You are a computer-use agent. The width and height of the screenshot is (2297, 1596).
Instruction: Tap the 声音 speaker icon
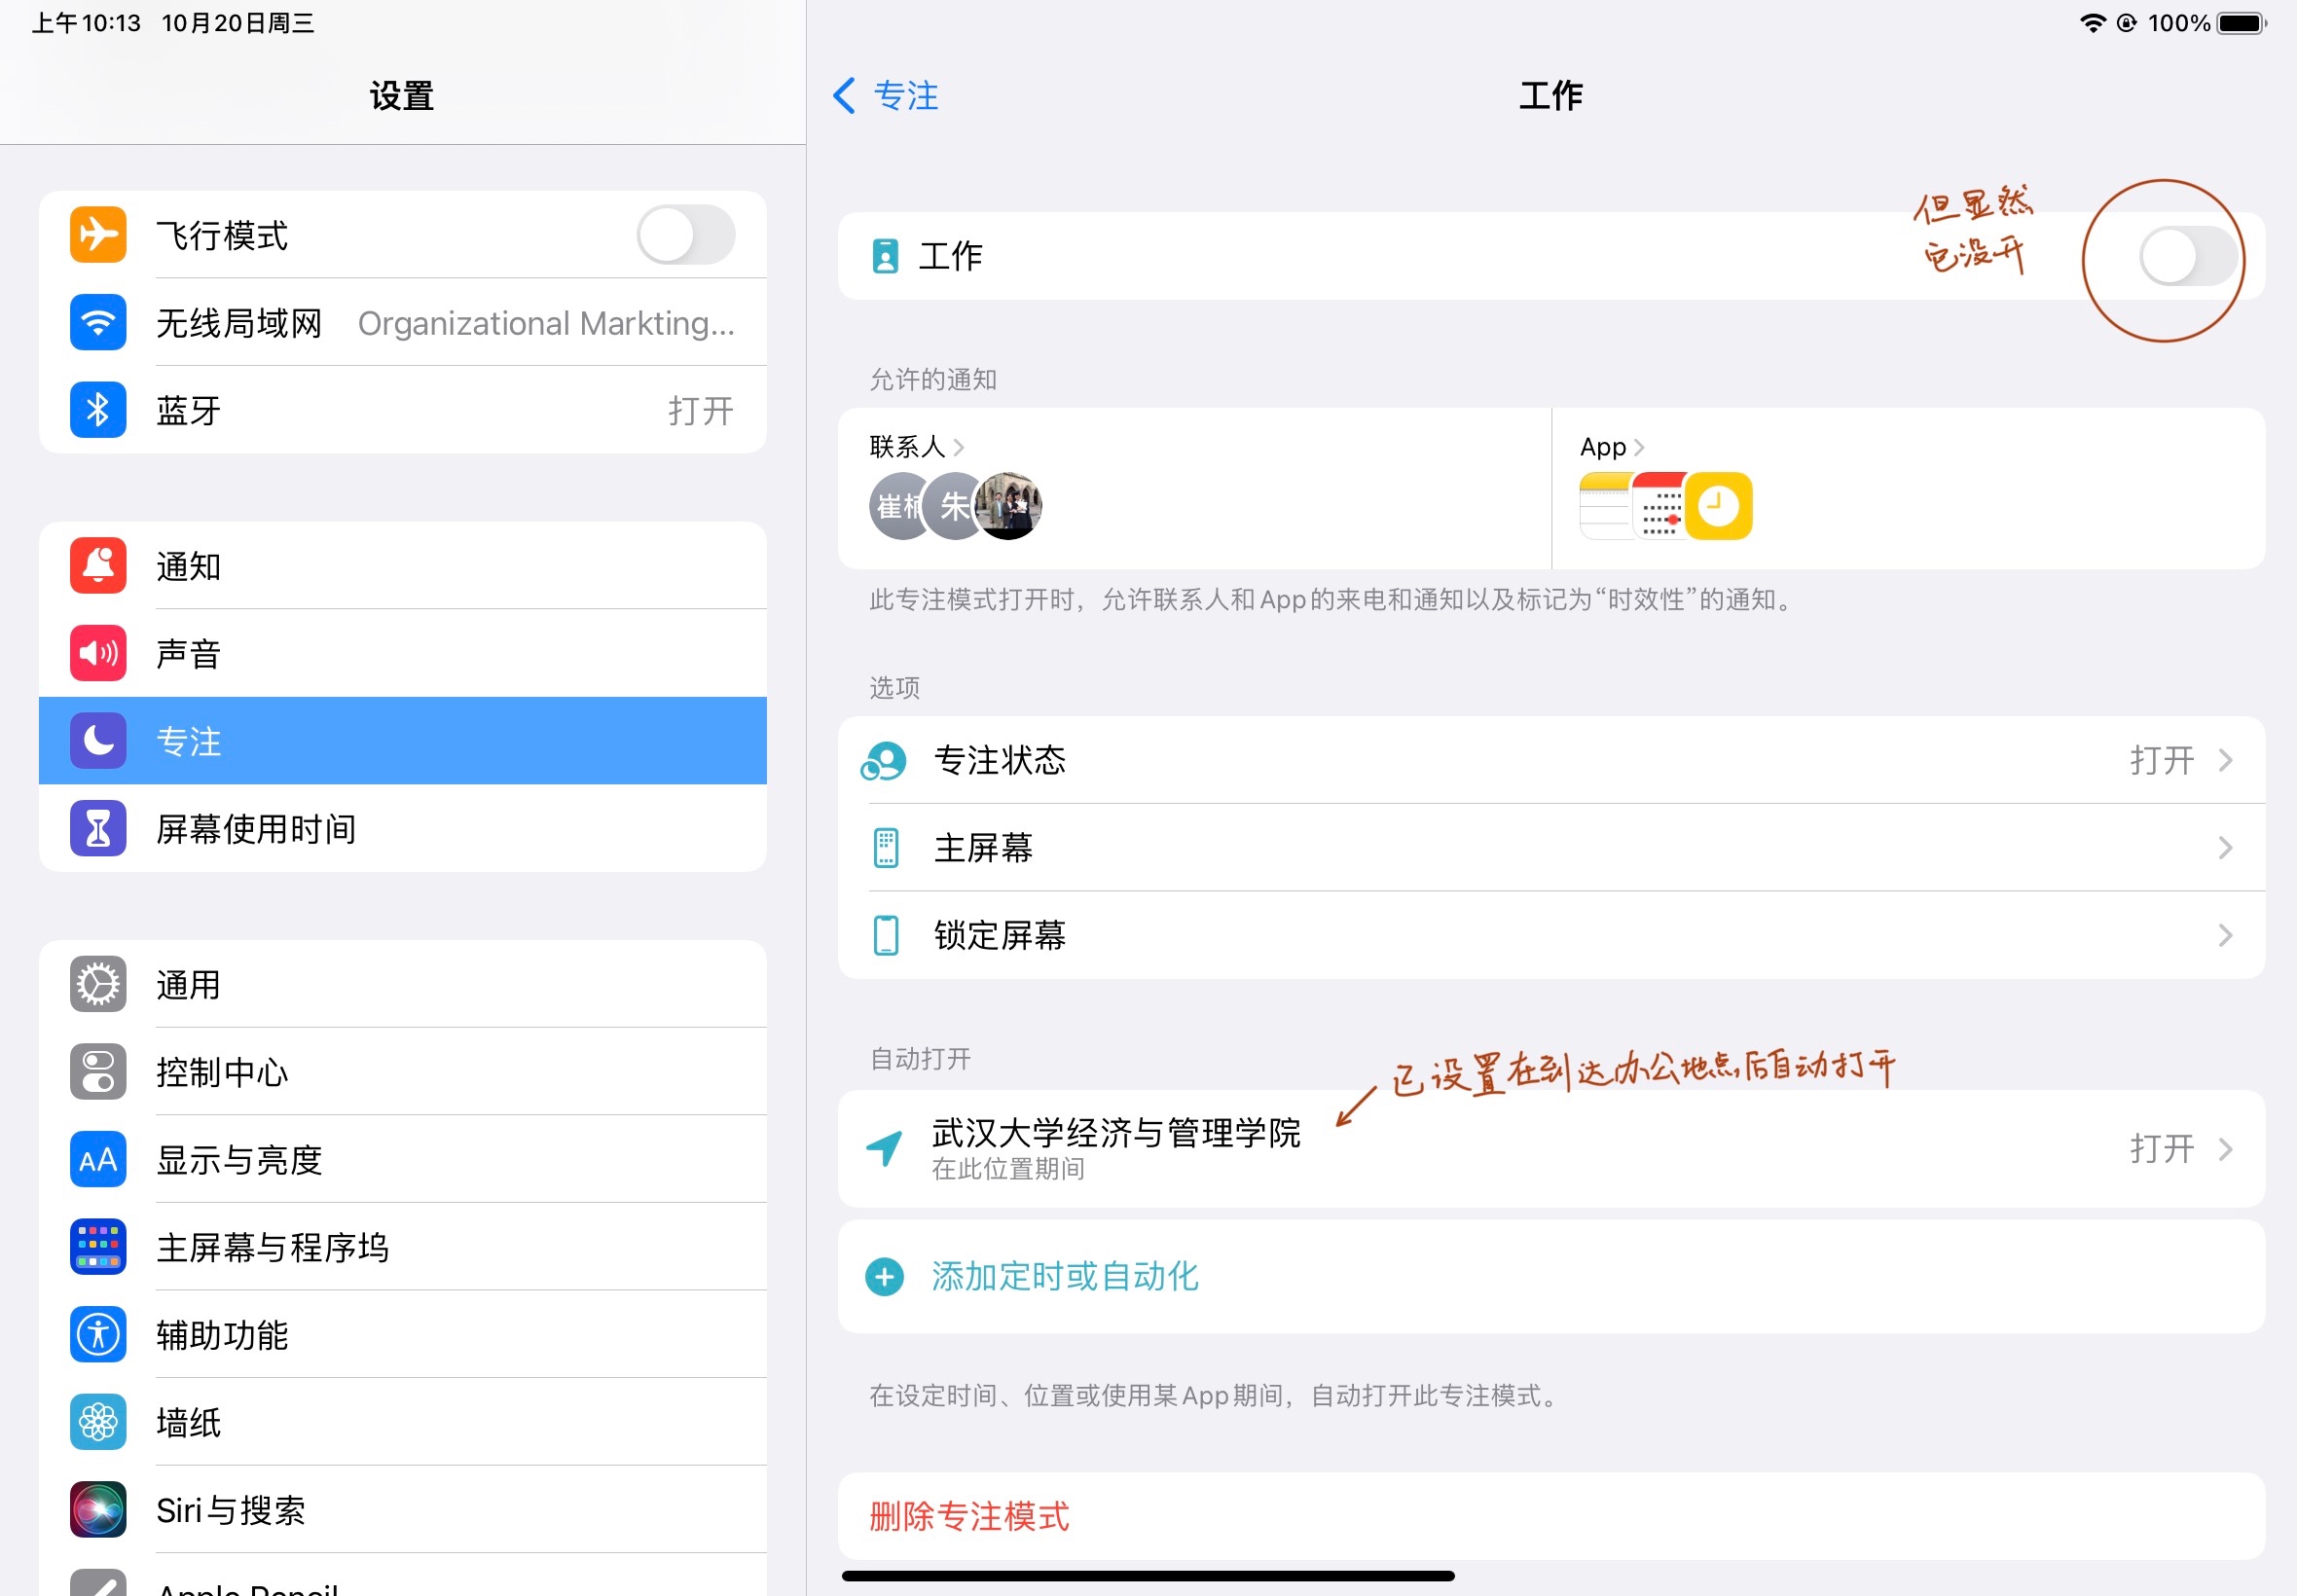(98, 653)
